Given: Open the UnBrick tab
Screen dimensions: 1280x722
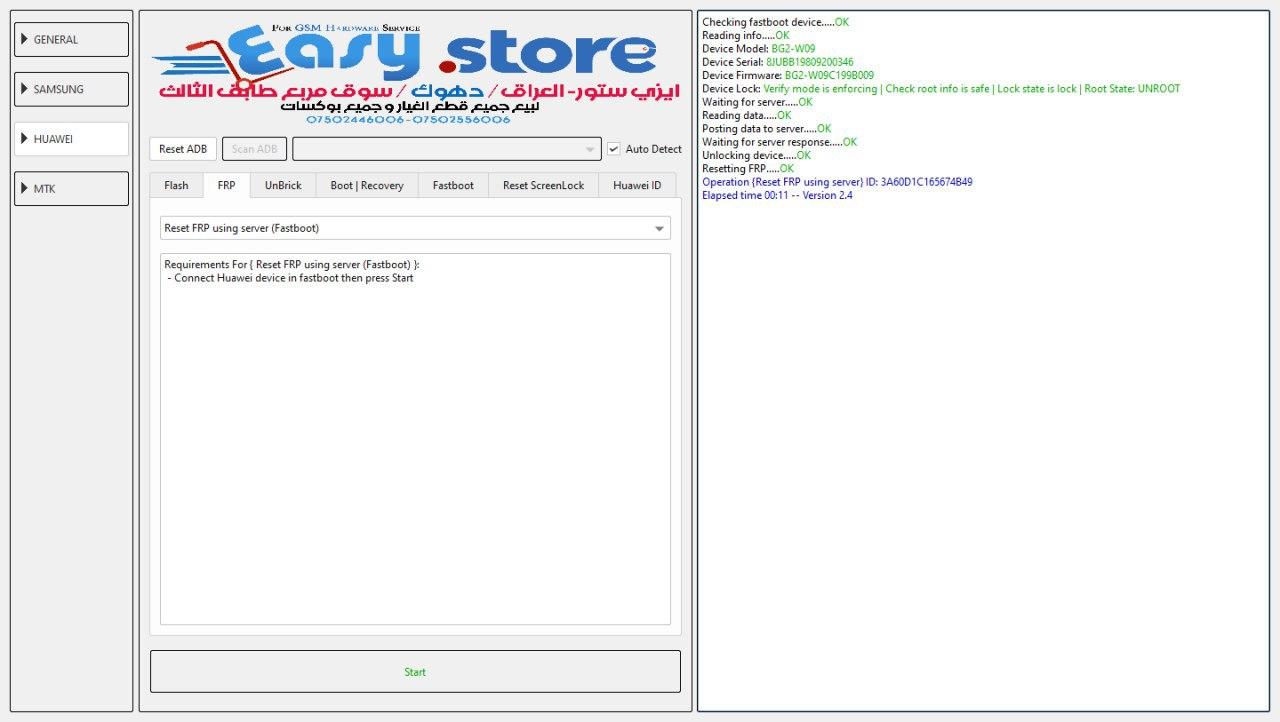Looking at the screenshot, I should [283, 185].
